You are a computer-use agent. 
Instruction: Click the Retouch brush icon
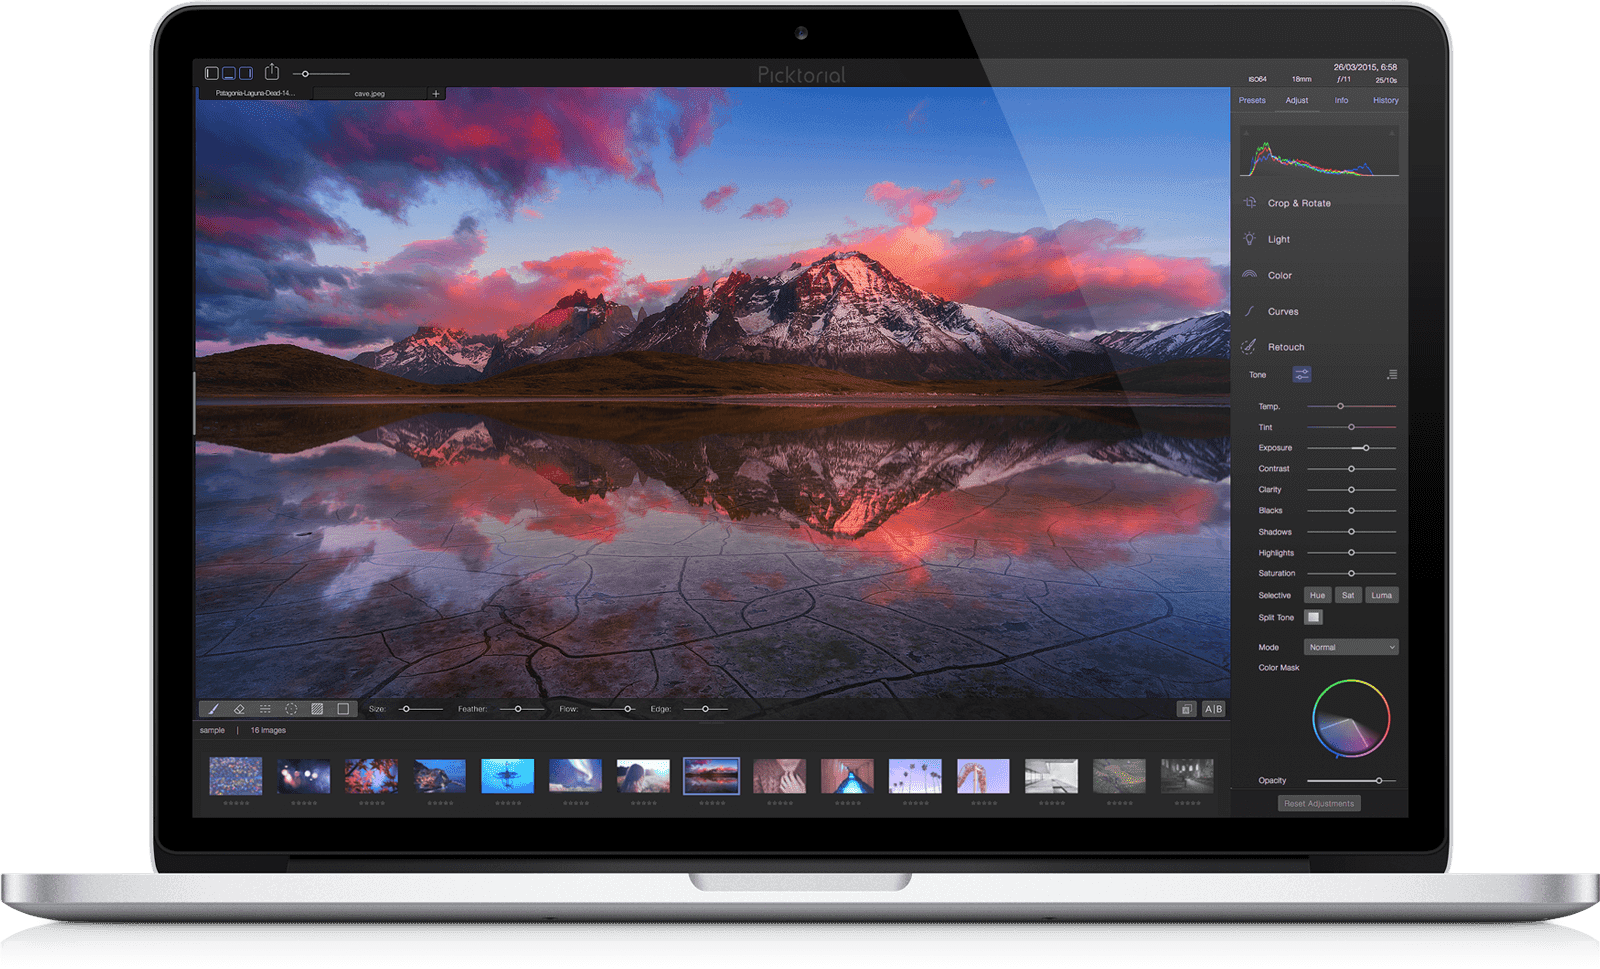(x=1247, y=346)
